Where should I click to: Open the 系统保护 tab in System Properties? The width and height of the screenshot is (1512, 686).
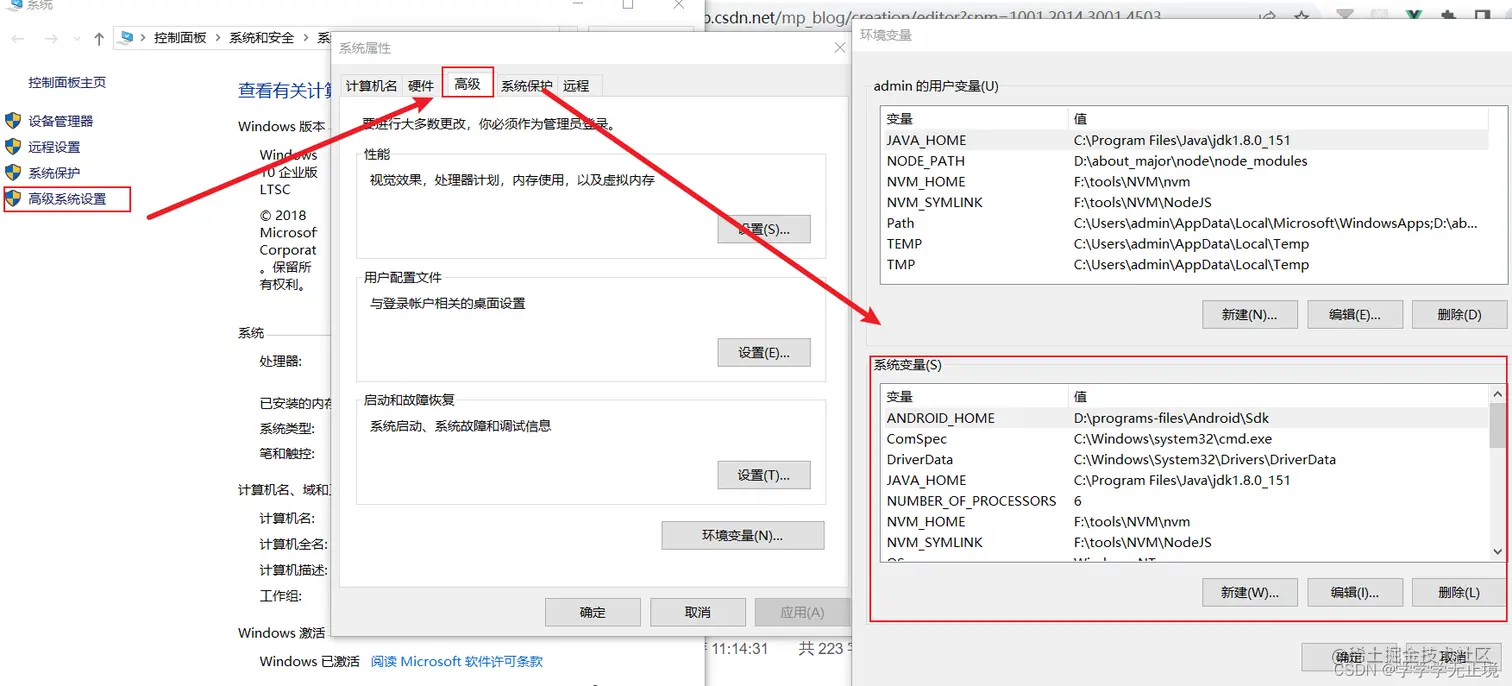pos(526,86)
